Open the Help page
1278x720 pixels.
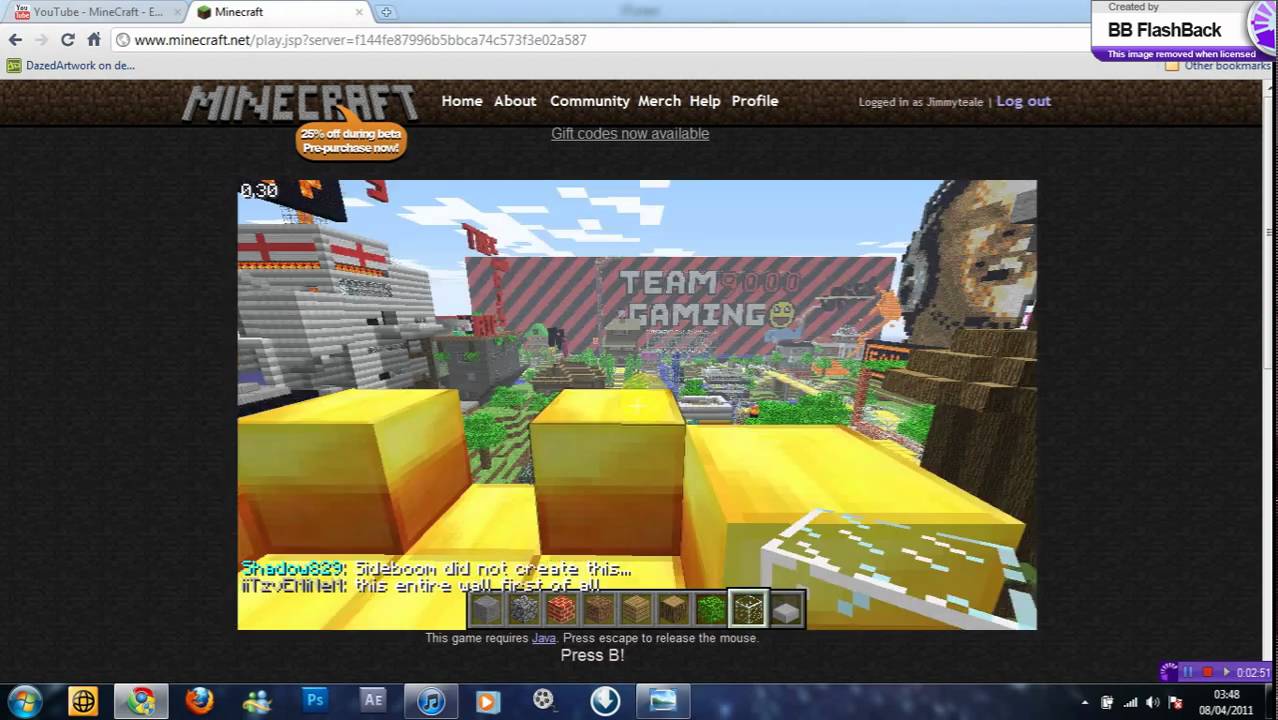[x=705, y=101]
